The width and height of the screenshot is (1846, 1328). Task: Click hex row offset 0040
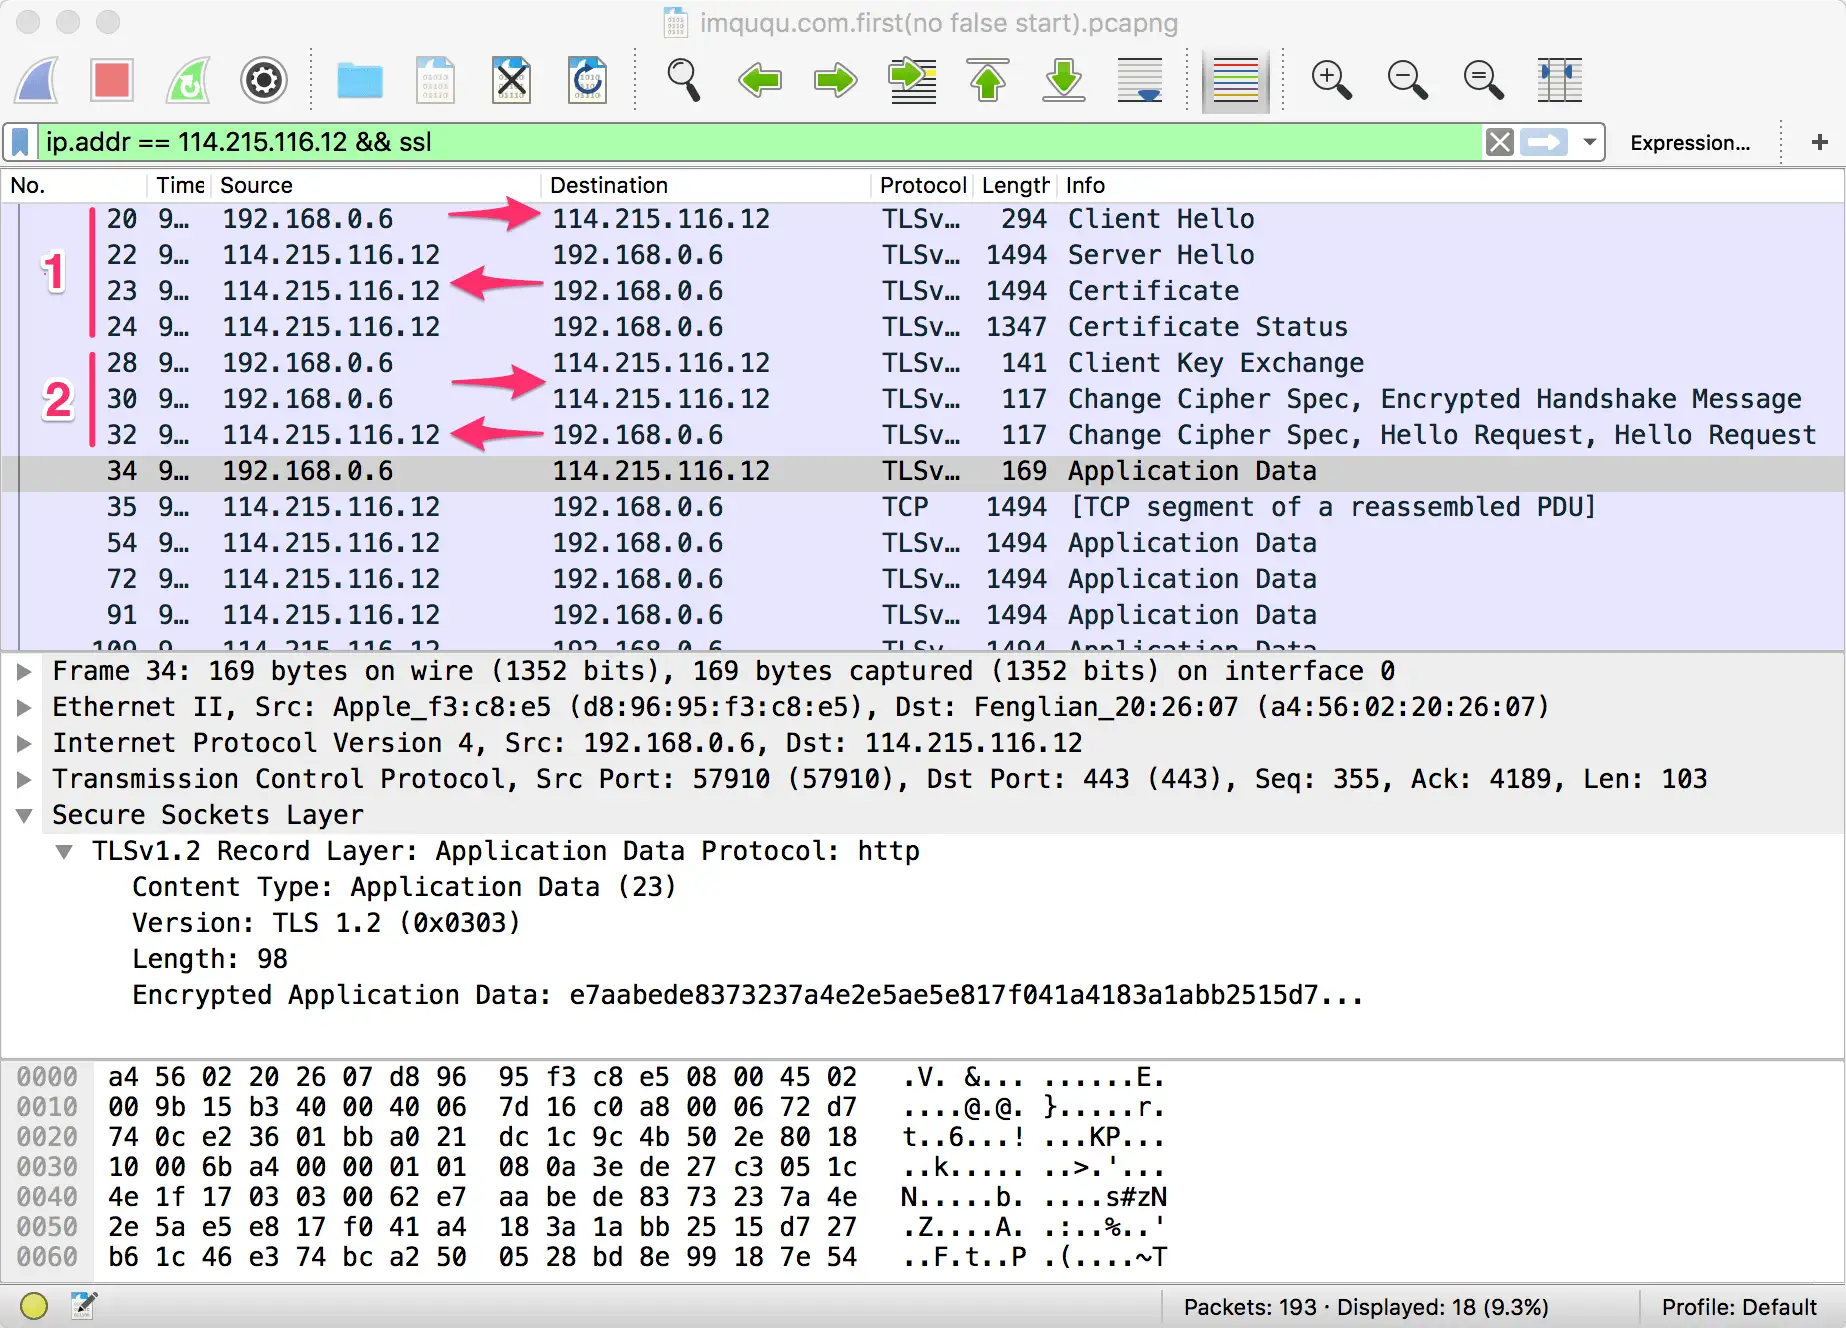(47, 1197)
